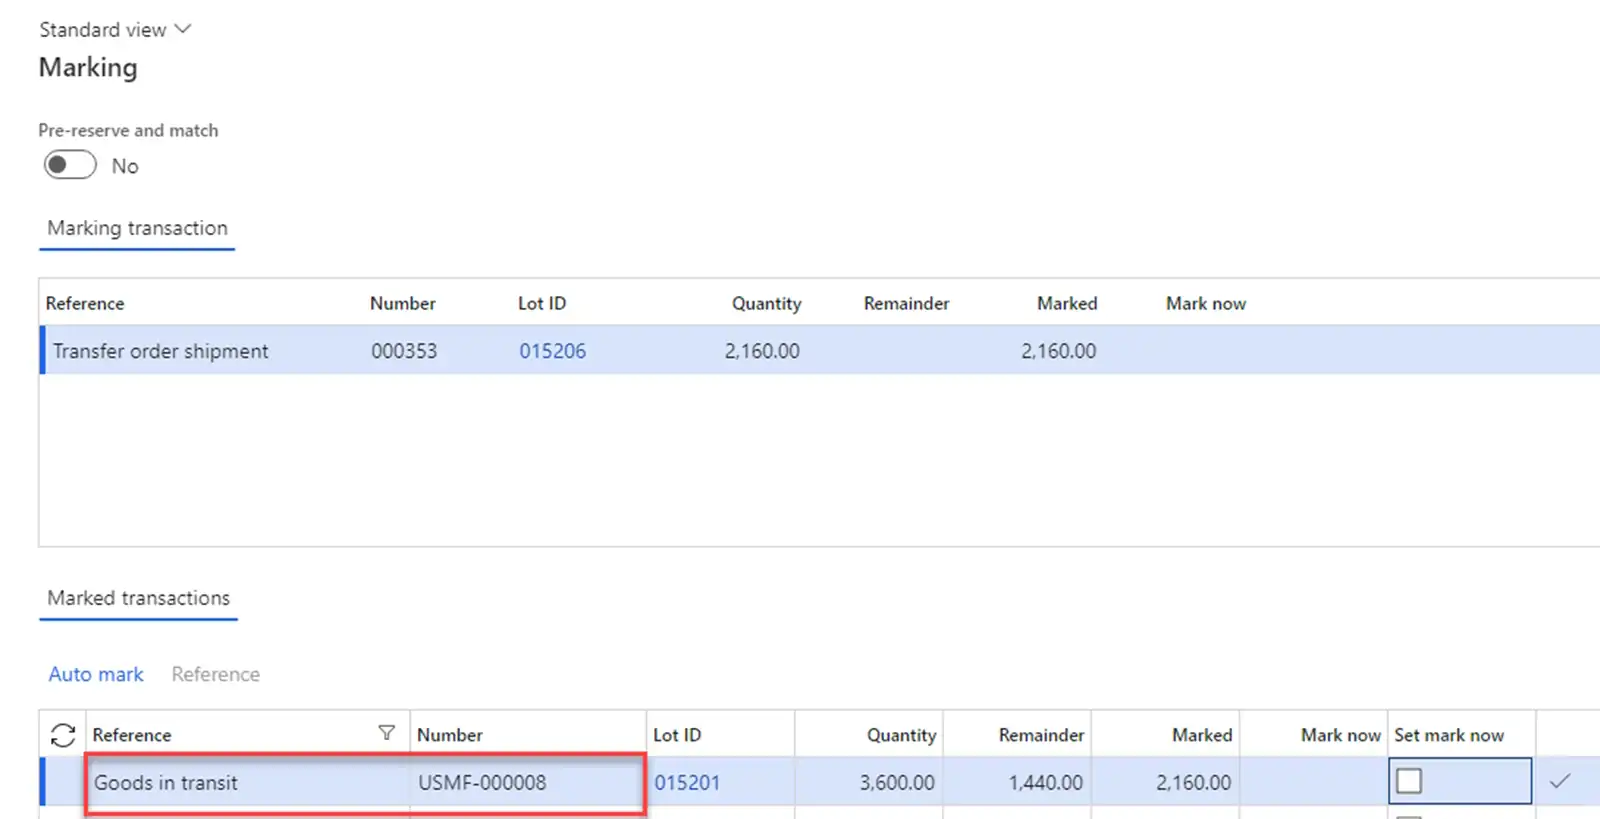This screenshot has width=1600, height=819.
Task: Click the Auto mark button
Action: click(x=96, y=674)
